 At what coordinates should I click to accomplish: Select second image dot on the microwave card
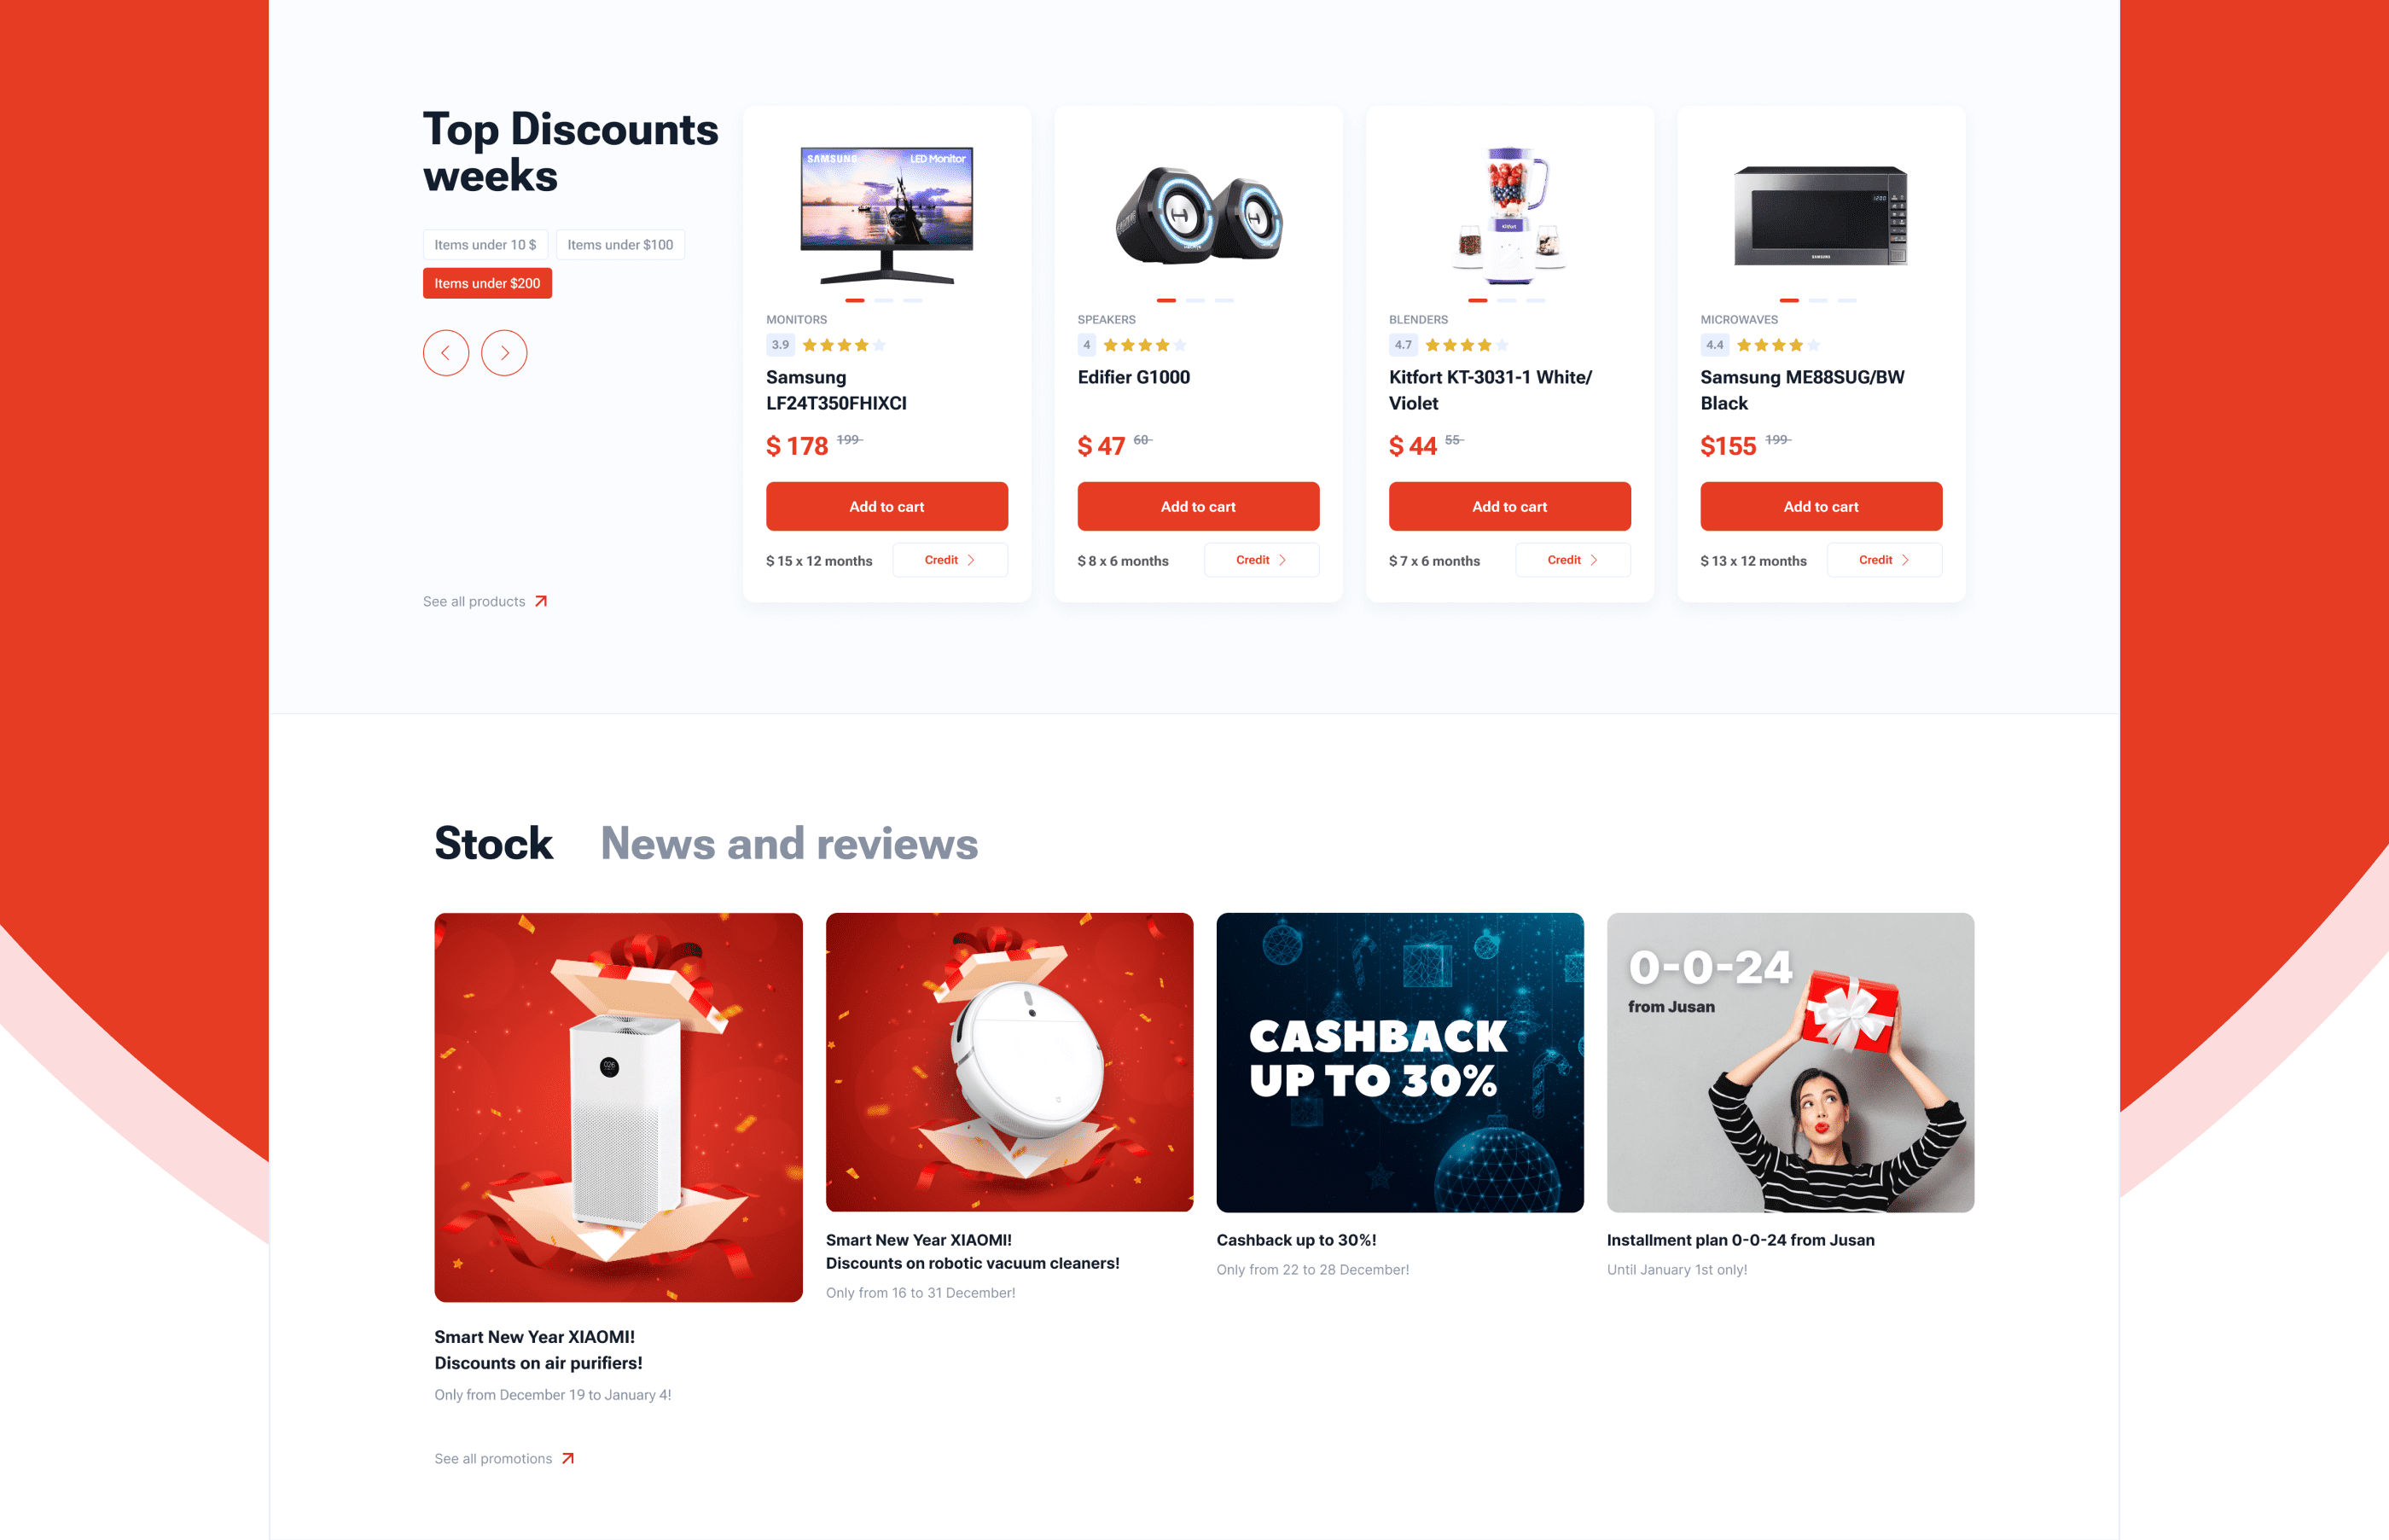pyautogui.click(x=1818, y=300)
